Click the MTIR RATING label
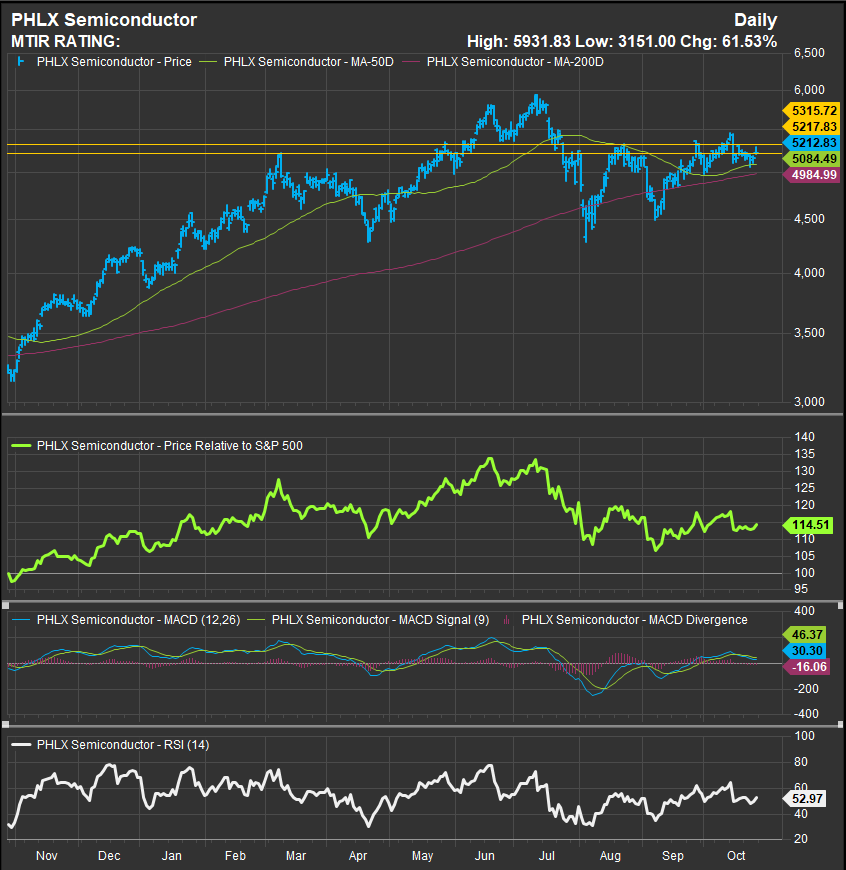 (x=65, y=41)
